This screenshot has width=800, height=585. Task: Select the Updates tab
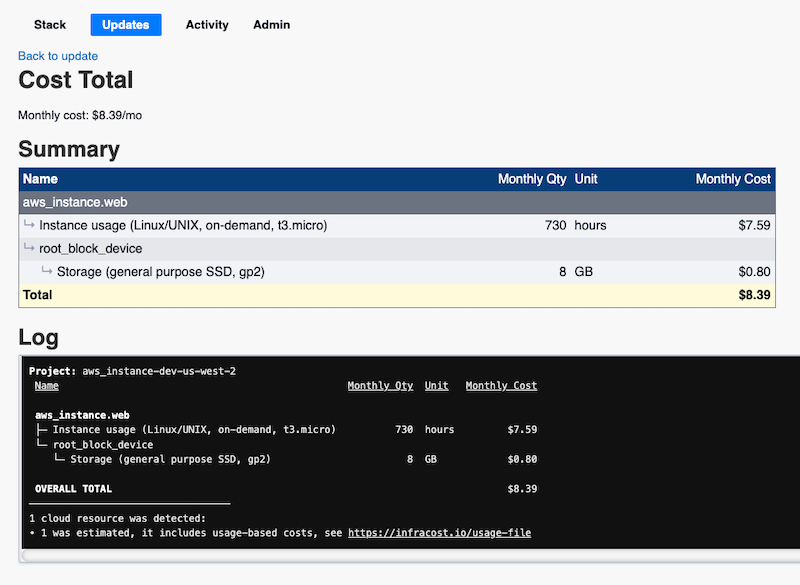(x=126, y=25)
